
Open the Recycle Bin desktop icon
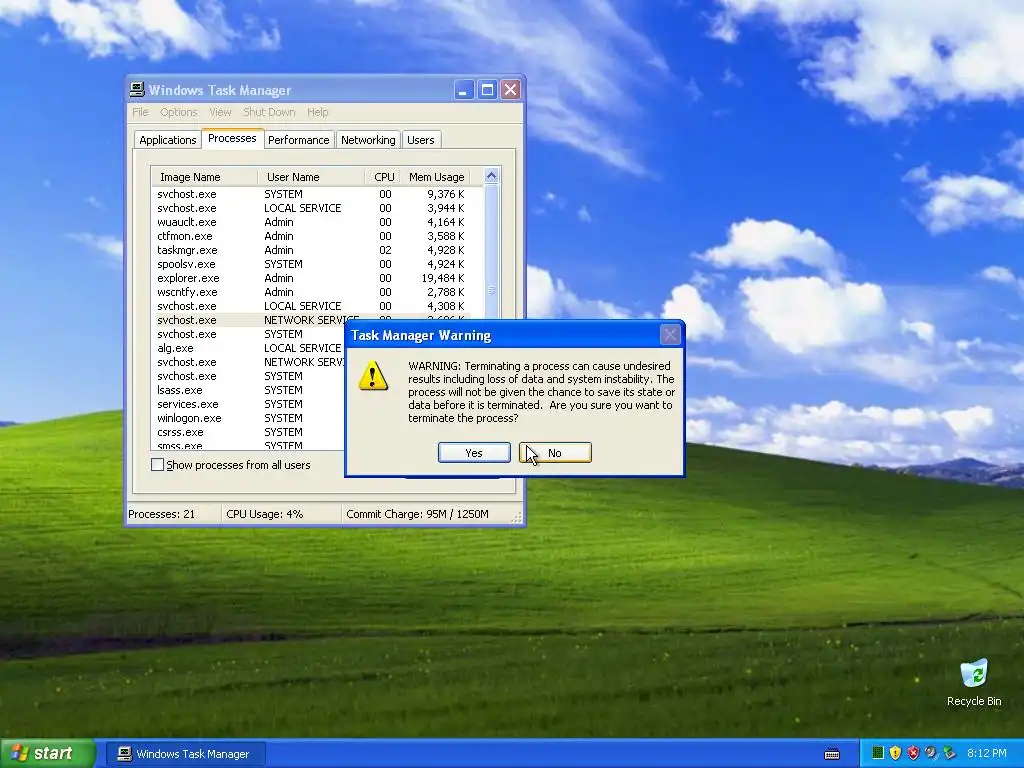[974, 683]
